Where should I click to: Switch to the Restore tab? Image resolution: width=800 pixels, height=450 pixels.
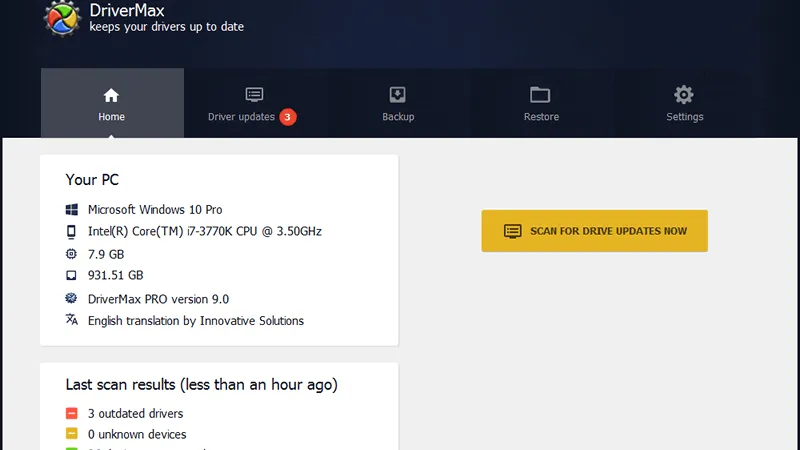[x=541, y=103]
